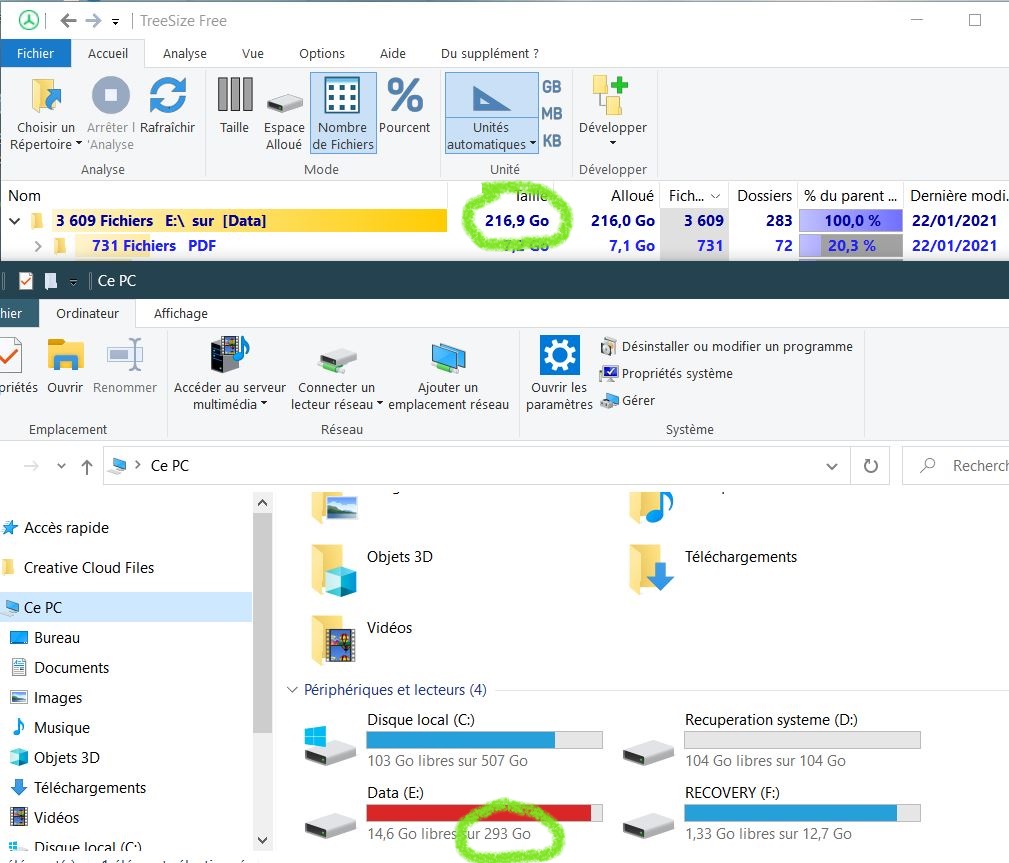
Task: Toggle the Taille display mode
Action: tap(234, 97)
